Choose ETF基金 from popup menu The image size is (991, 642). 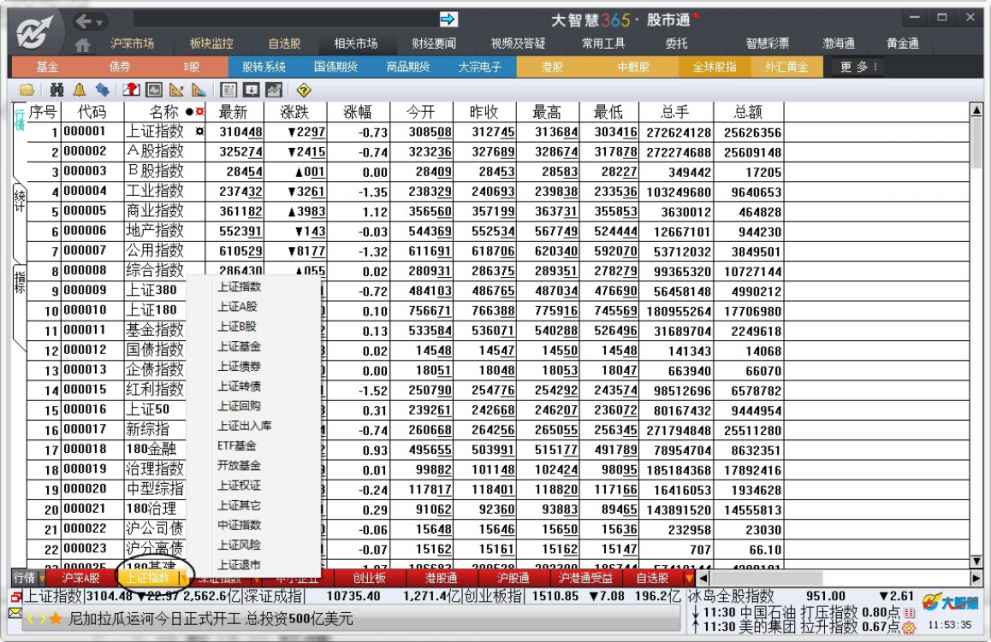click(237, 446)
